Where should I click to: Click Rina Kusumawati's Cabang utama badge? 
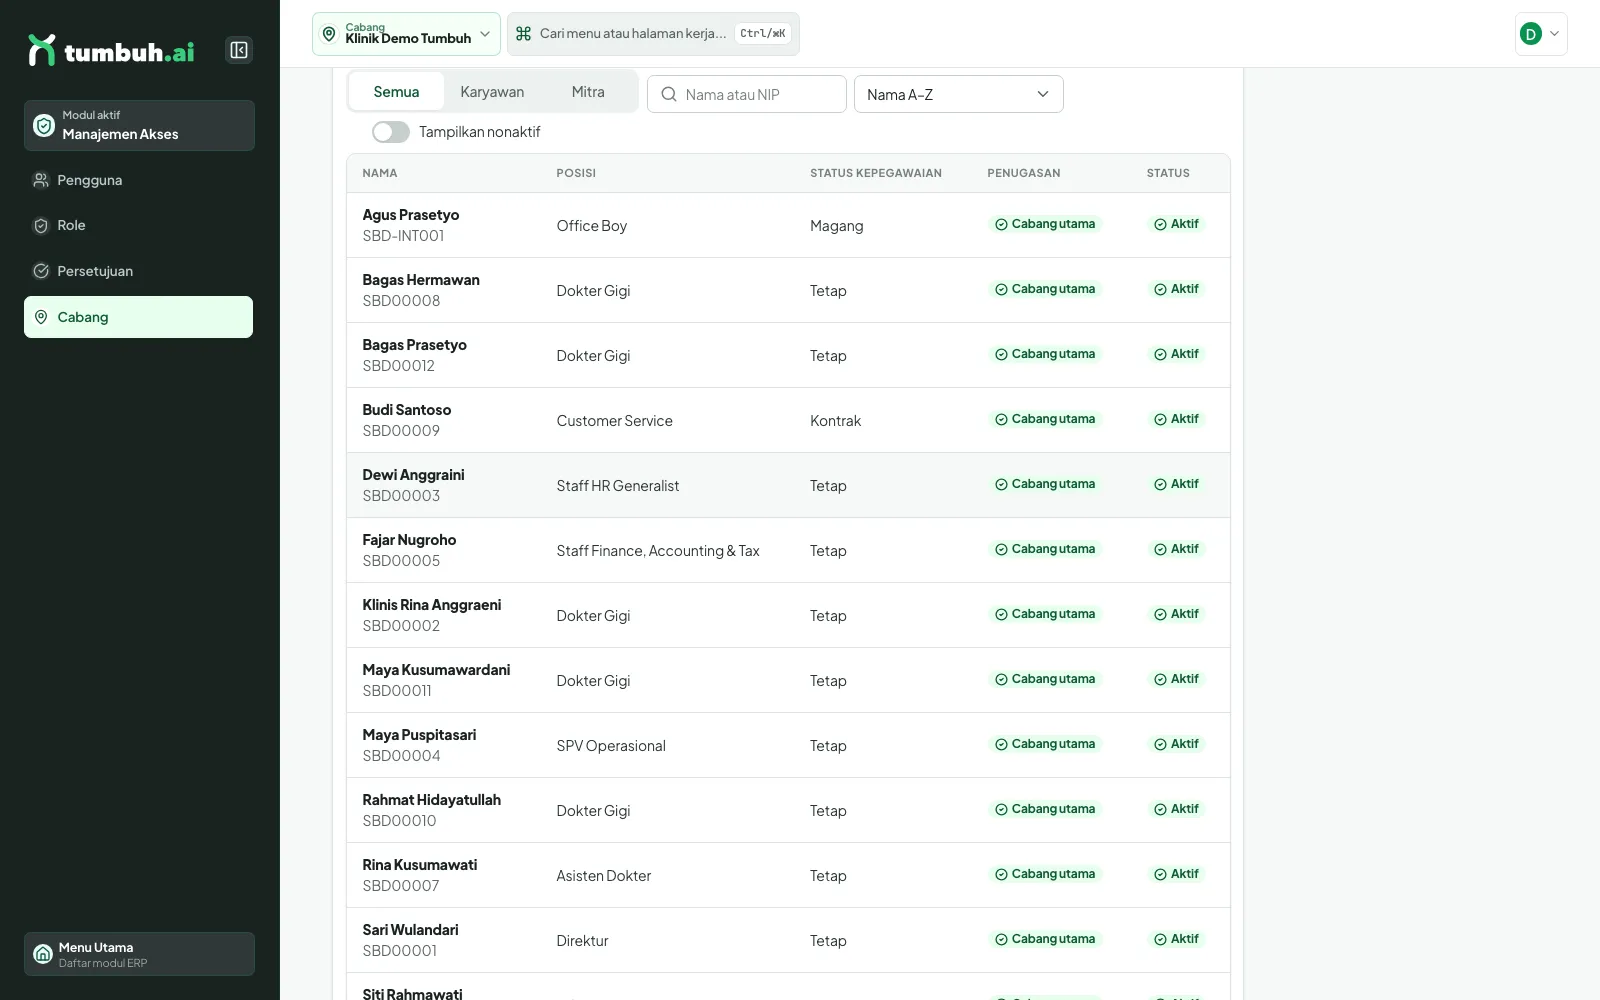coord(1045,874)
